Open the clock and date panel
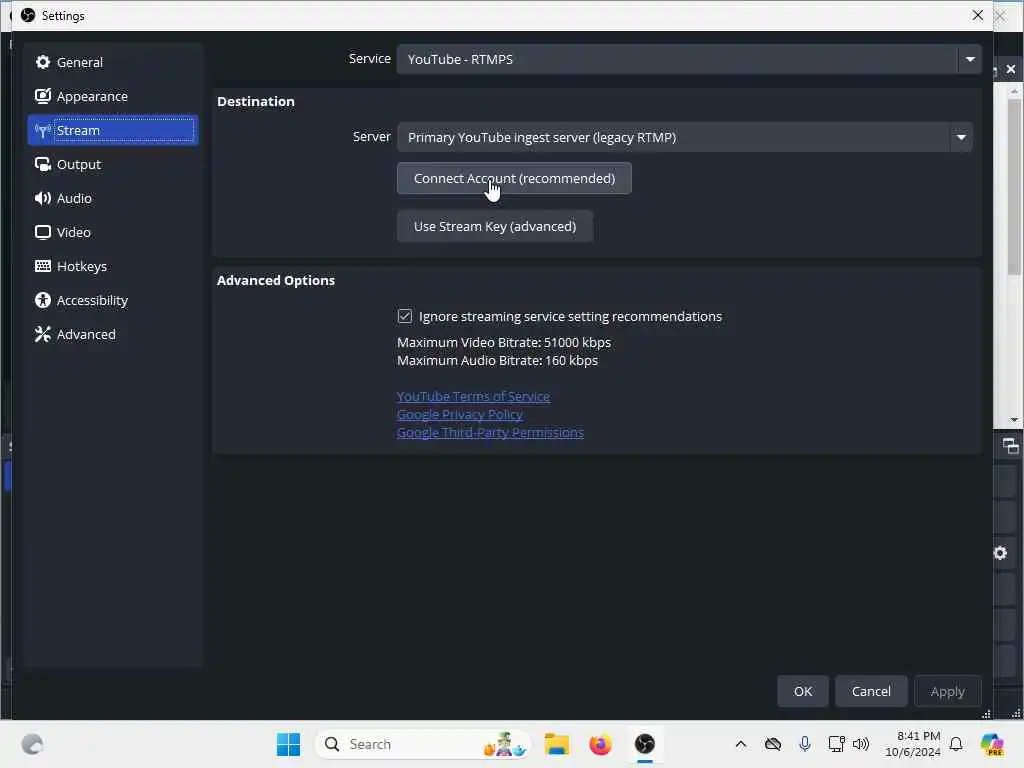The image size is (1024, 768). pyautogui.click(x=912, y=744)
